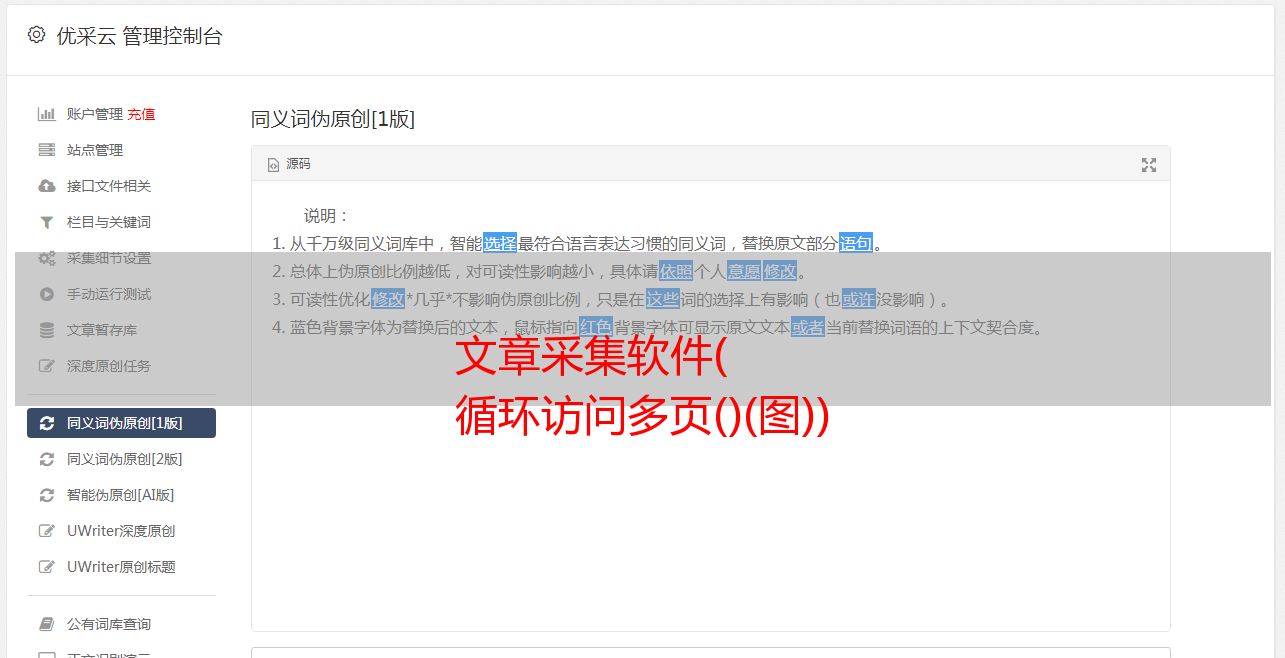Open 接口文件相关 cloud upload icon

46,186
